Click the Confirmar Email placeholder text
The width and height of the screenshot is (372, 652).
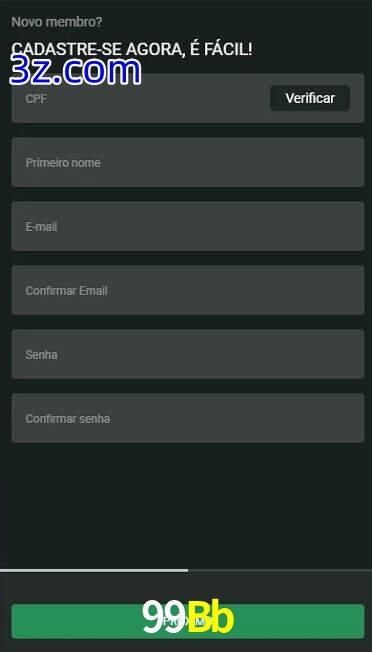[67, 291]
